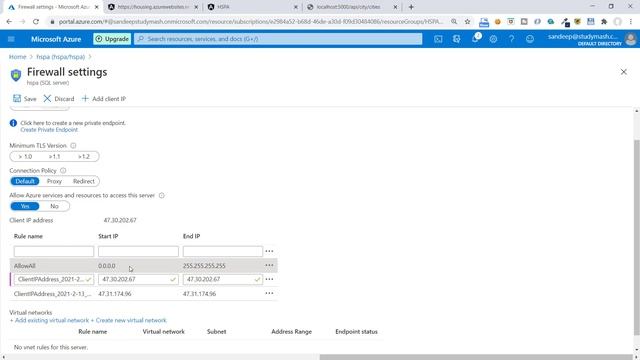Open a new browser tab
The width and height of the screenshot is (640, 360).
point(411,7)
